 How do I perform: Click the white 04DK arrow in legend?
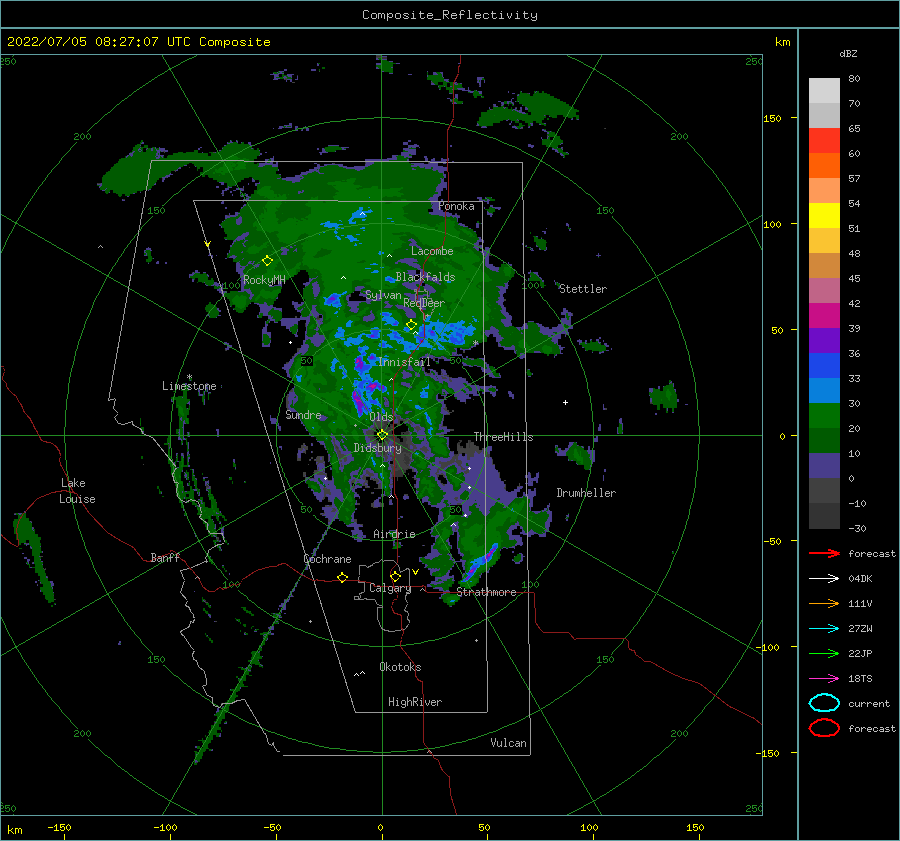[824, 579]
